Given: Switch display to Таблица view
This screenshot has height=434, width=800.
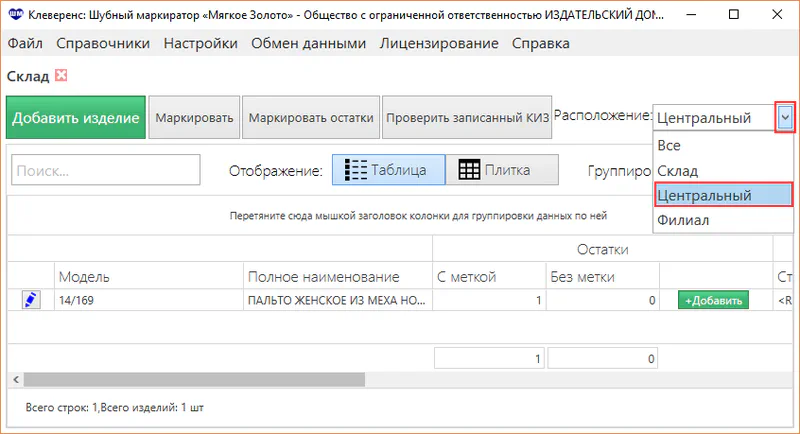Looking at the screenshot, I should [387, 170].
